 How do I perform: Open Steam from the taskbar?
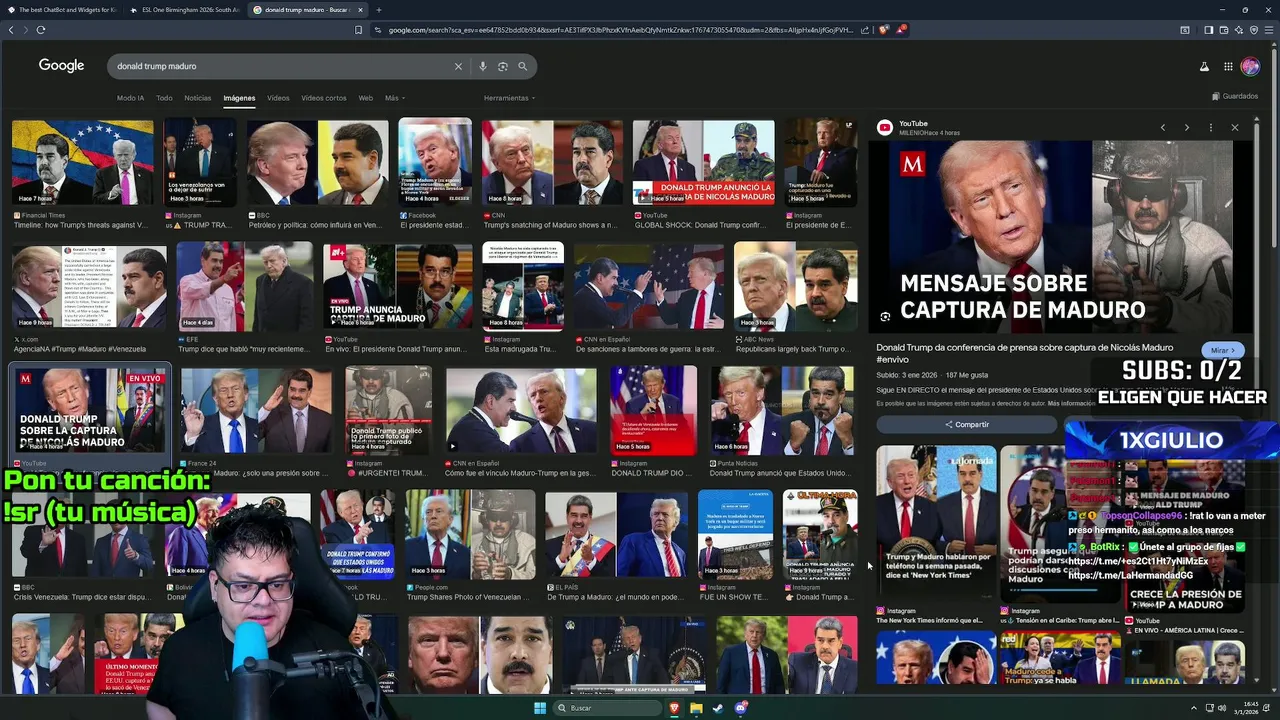(x=718, y=708)
